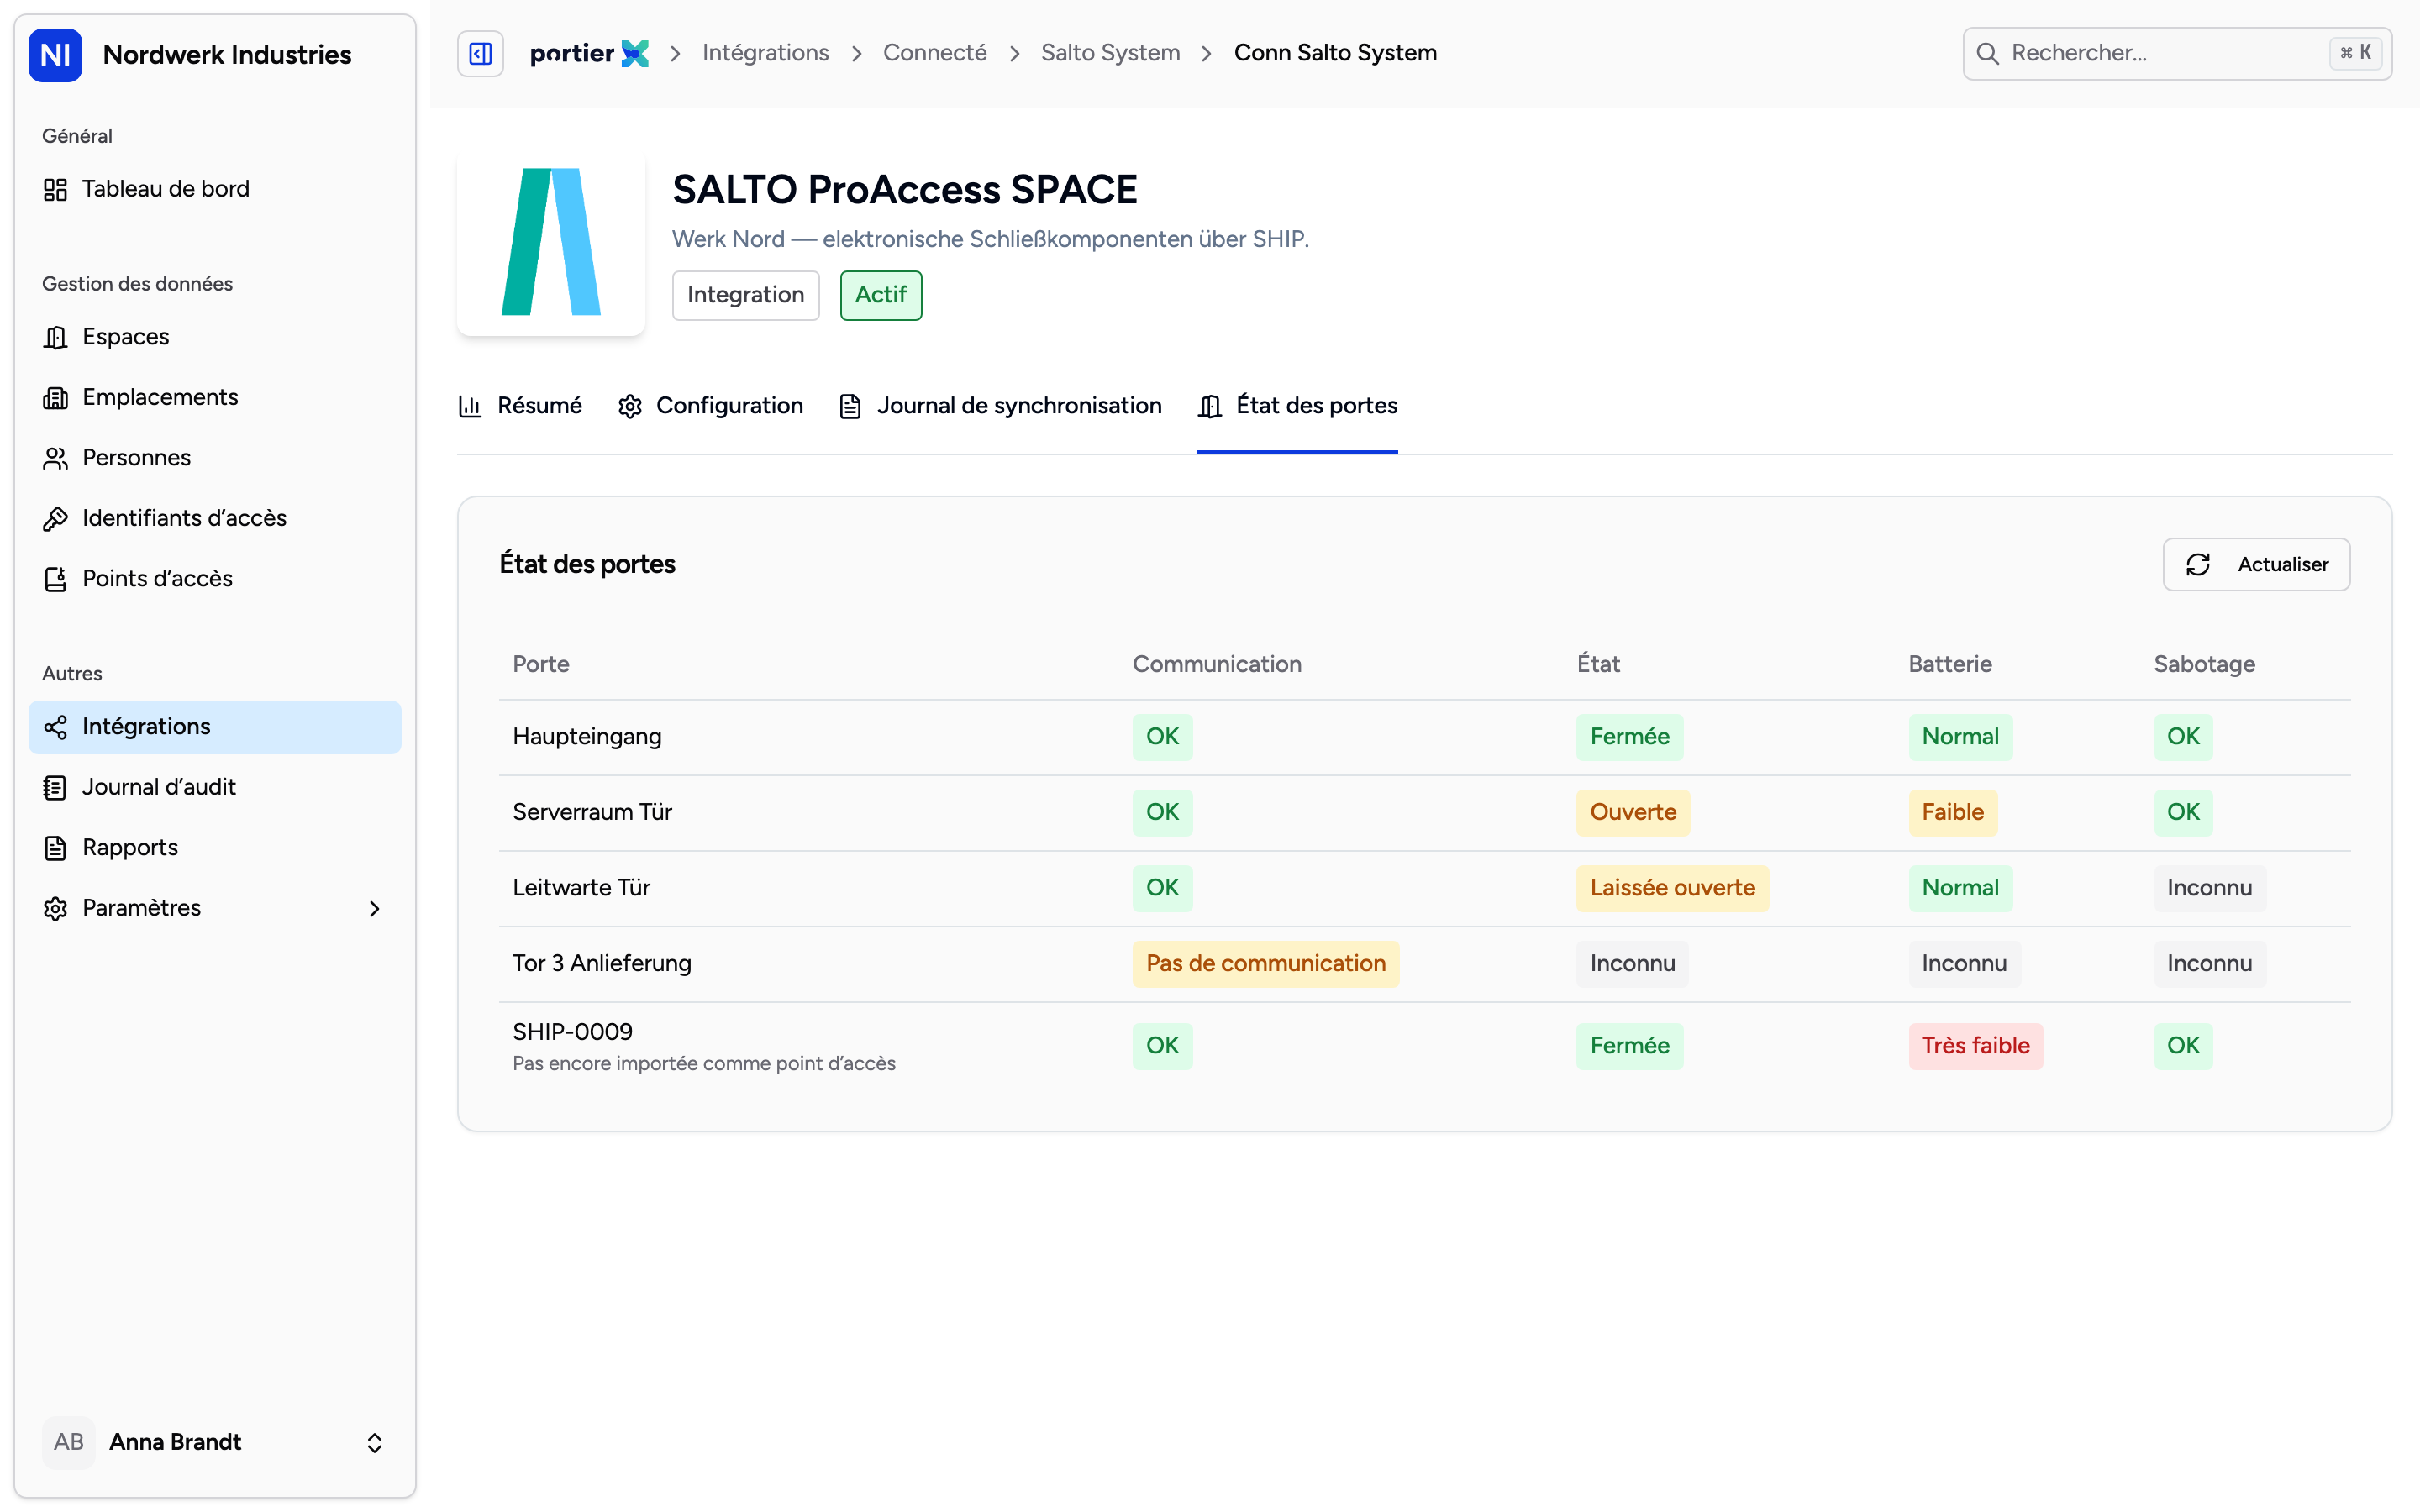Click the Points d'accès icon
The height and width of the screenshot is (1512, 2420).
point(55,579)
